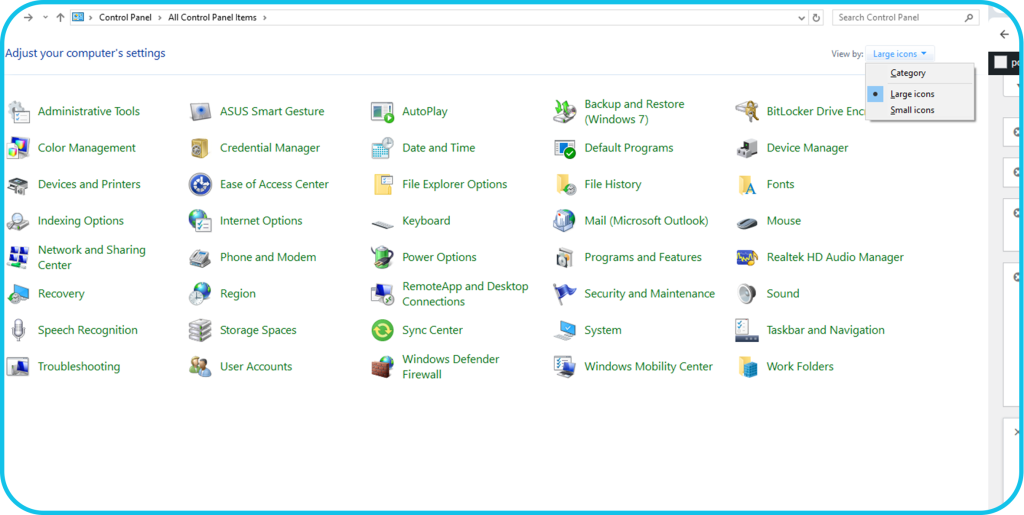
Task: Click the Device Manager icon
Action: [746, 148]
